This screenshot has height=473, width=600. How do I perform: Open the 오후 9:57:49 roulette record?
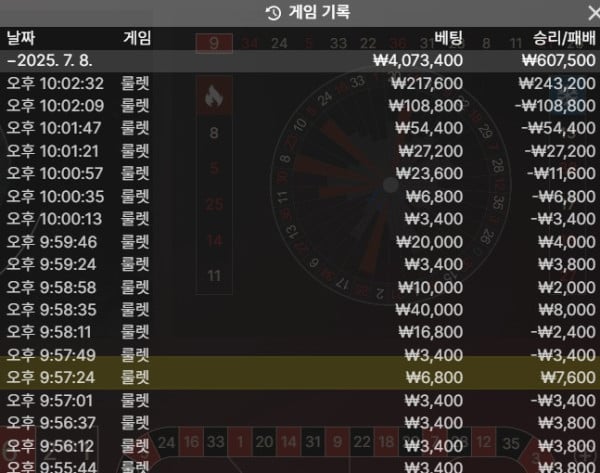coord(300,355)
